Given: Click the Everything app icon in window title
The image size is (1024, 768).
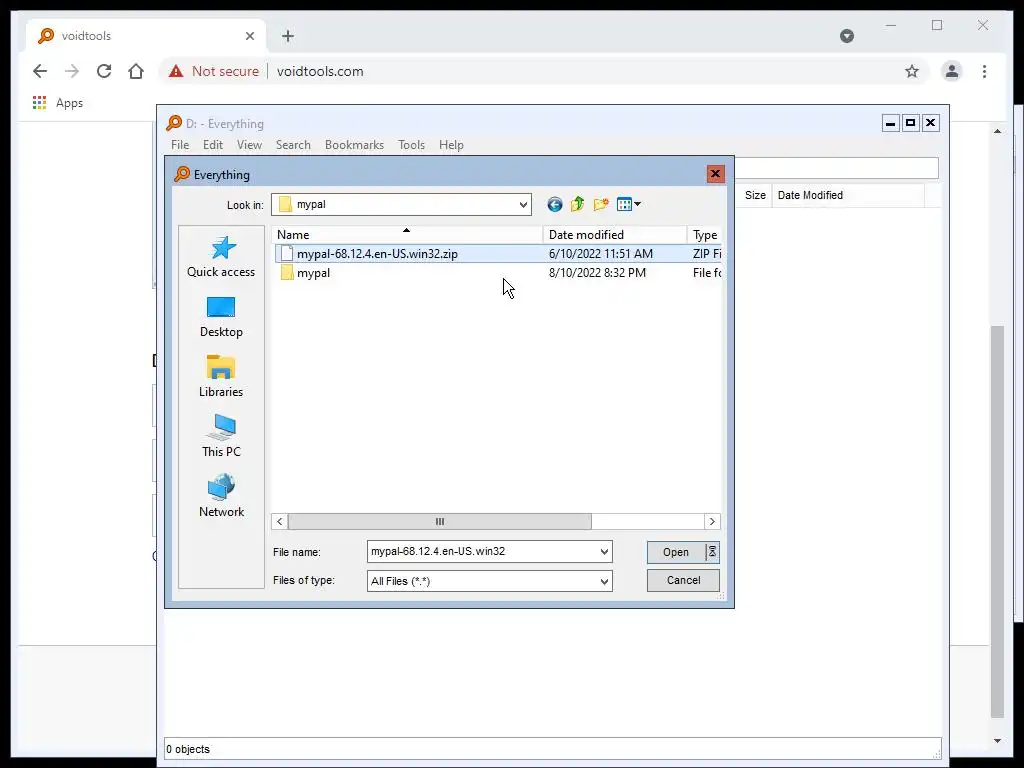Looking at the screenshot, I should coord(174,123).
